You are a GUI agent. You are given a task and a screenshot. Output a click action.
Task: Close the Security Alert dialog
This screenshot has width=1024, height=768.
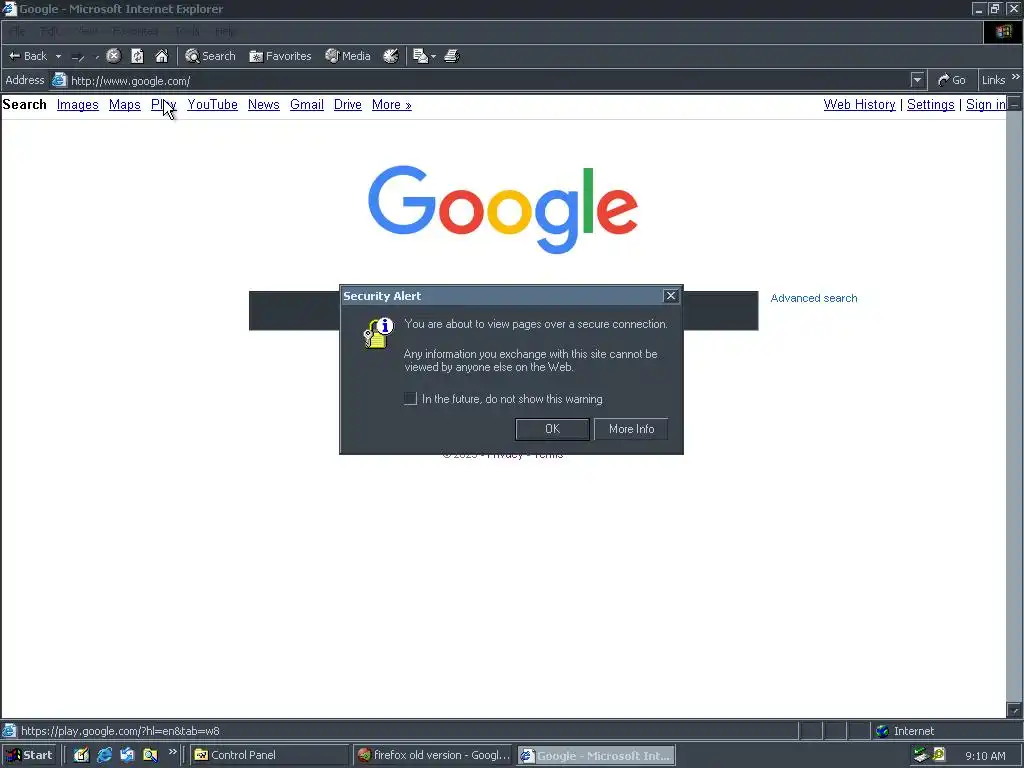(671, 296)
